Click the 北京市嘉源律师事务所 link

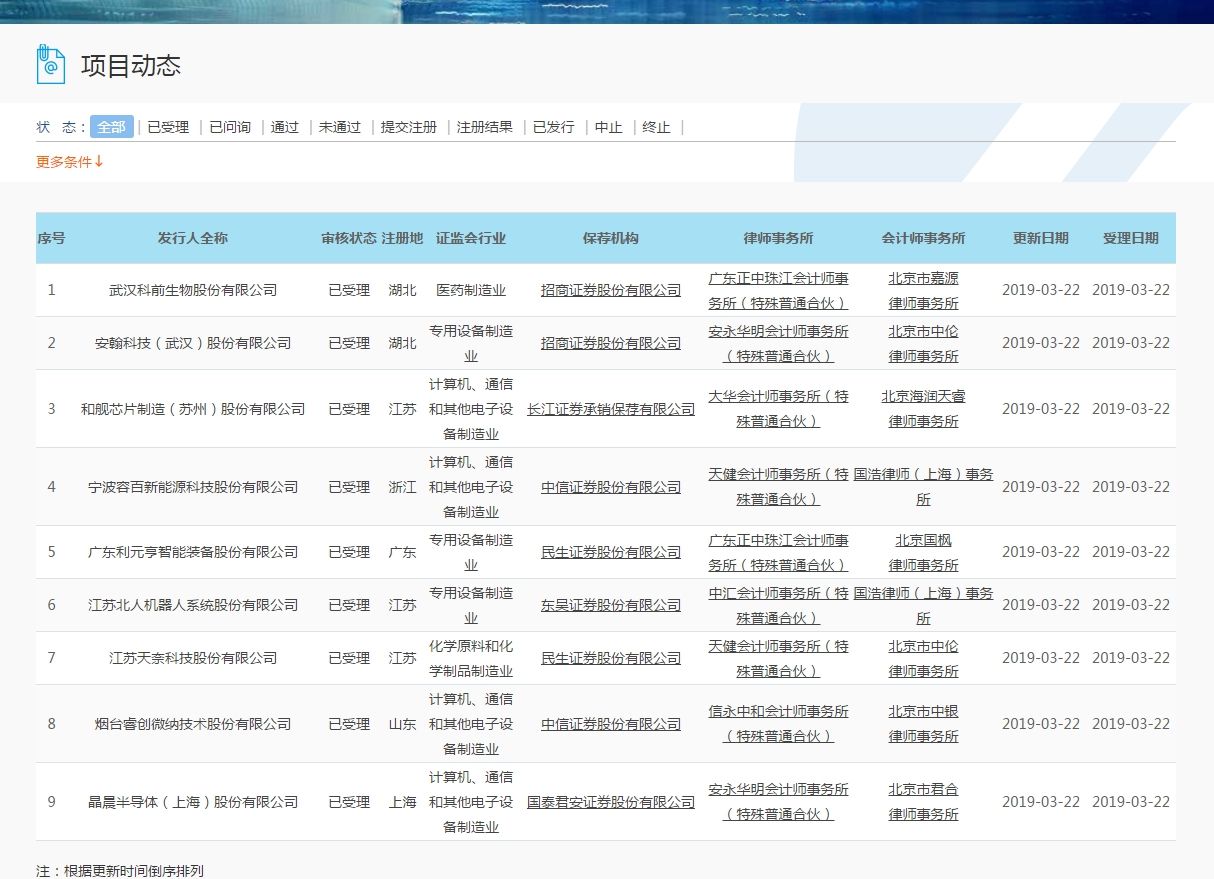coord(923,290)
